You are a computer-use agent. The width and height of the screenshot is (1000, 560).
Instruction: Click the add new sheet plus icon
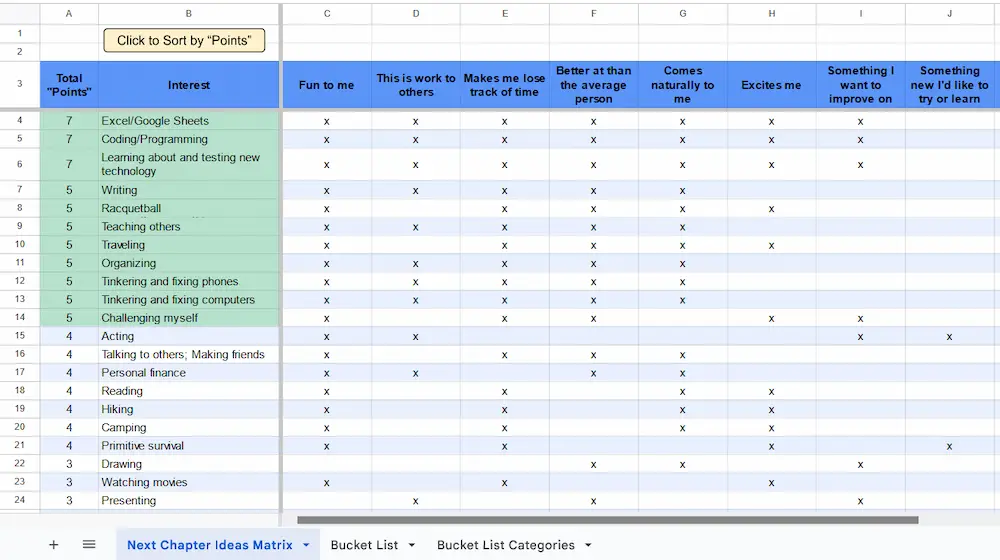54,545
